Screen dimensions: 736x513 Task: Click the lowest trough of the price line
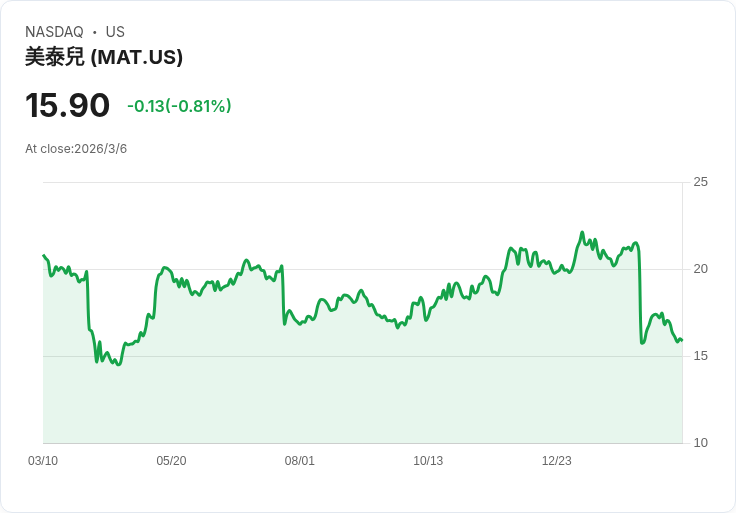119,365
